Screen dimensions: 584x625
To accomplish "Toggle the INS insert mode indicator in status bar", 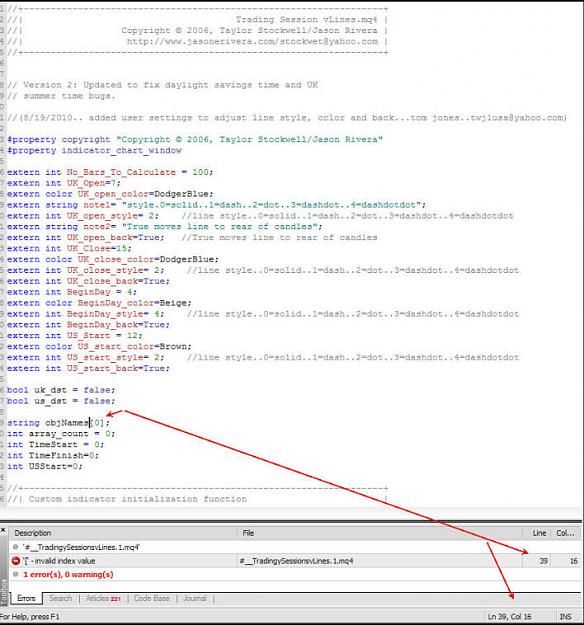I will pos(565,617).
